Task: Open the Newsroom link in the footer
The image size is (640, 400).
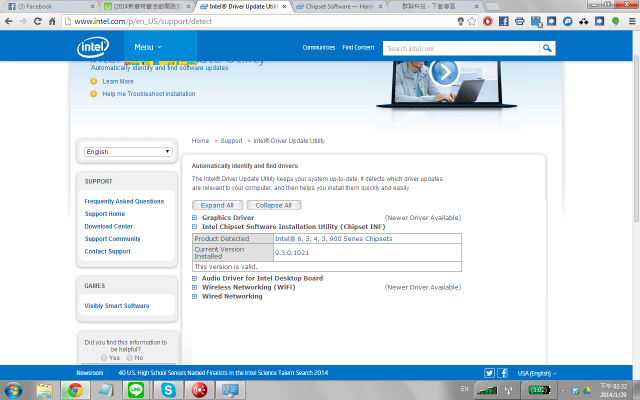Action: coord(89,373)
